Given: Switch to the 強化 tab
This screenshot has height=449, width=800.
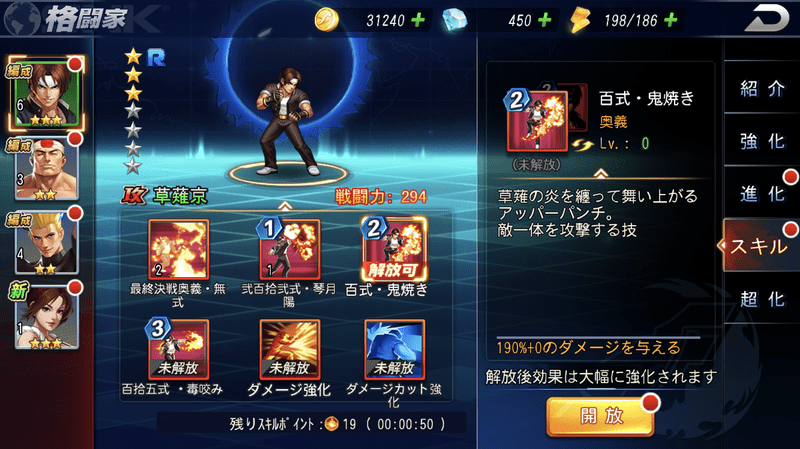Looking at the screenshot, I should point(762,141).
